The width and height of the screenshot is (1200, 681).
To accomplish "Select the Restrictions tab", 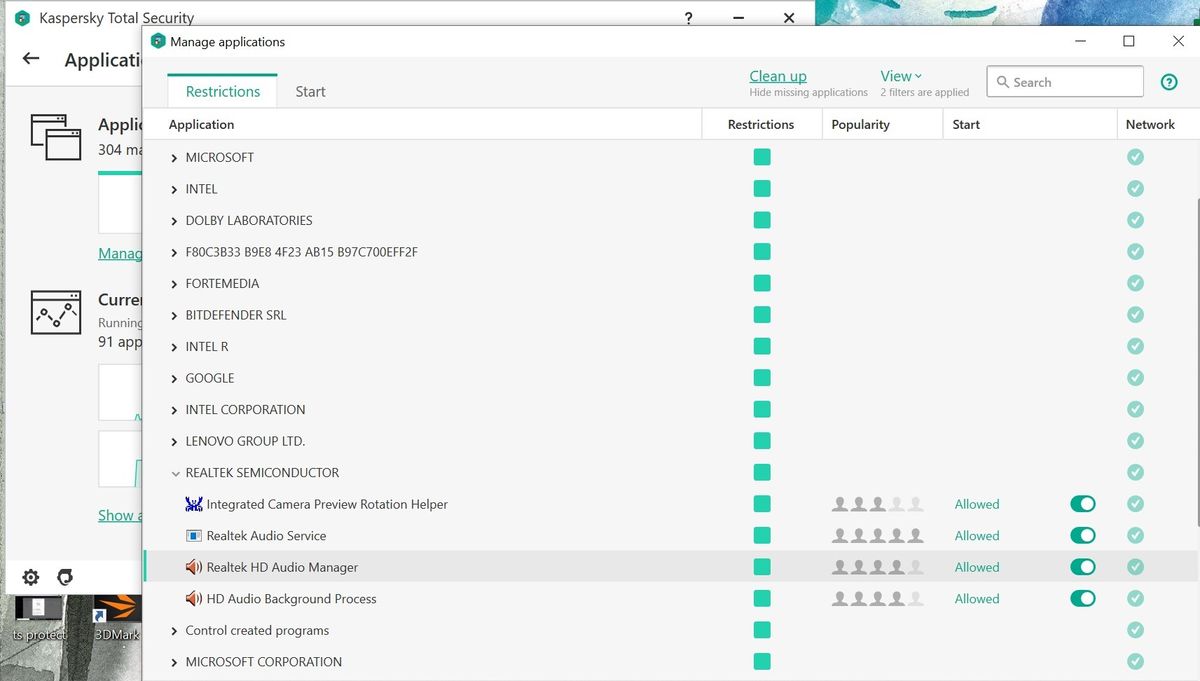I will (x=222, y=91).
